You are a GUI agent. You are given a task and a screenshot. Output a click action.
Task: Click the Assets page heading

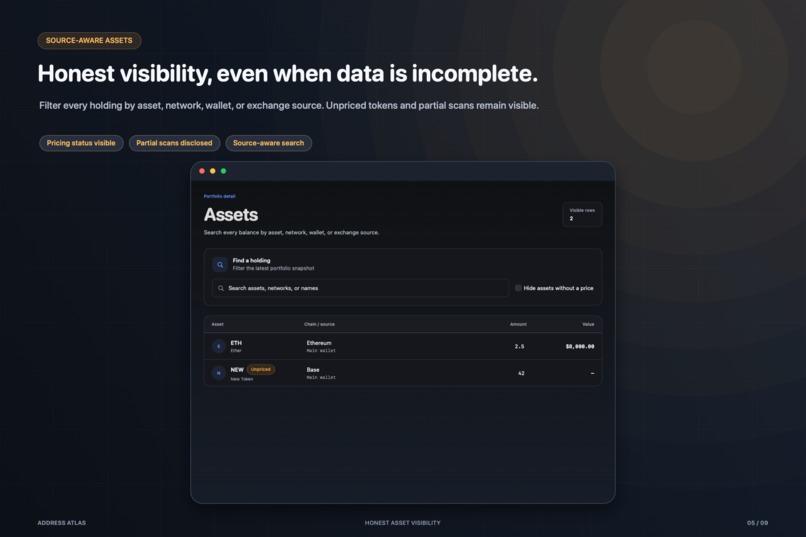[x=231, y=215]
